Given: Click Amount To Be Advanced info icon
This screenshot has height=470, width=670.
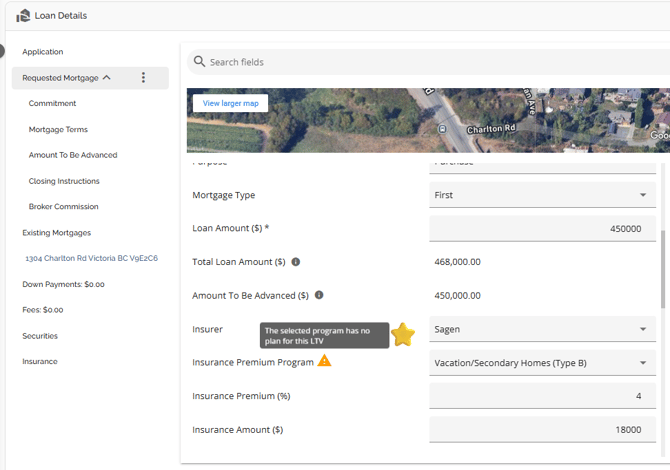Looking at the screenshot, I should coord(319,295).
